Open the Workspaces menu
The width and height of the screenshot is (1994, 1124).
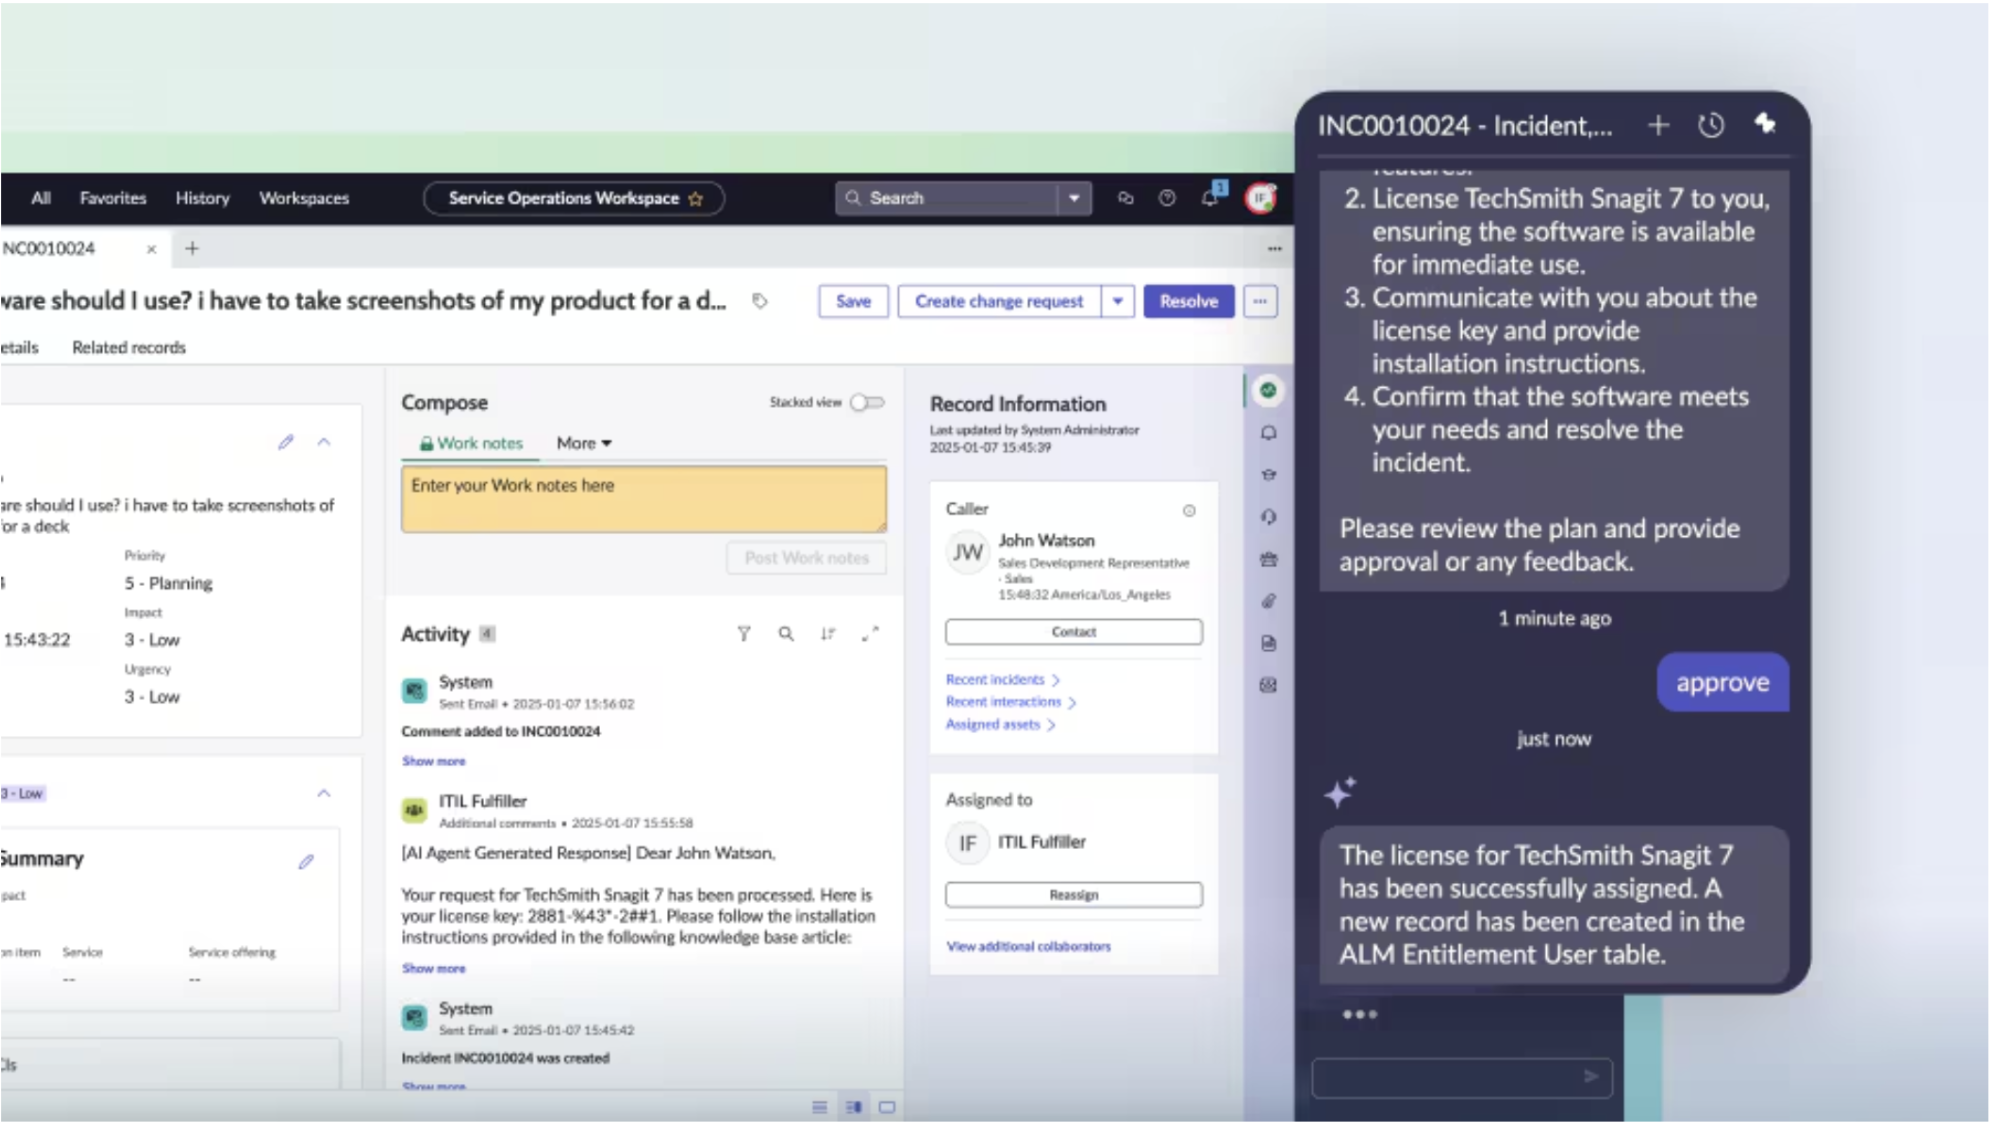point(304,198)
